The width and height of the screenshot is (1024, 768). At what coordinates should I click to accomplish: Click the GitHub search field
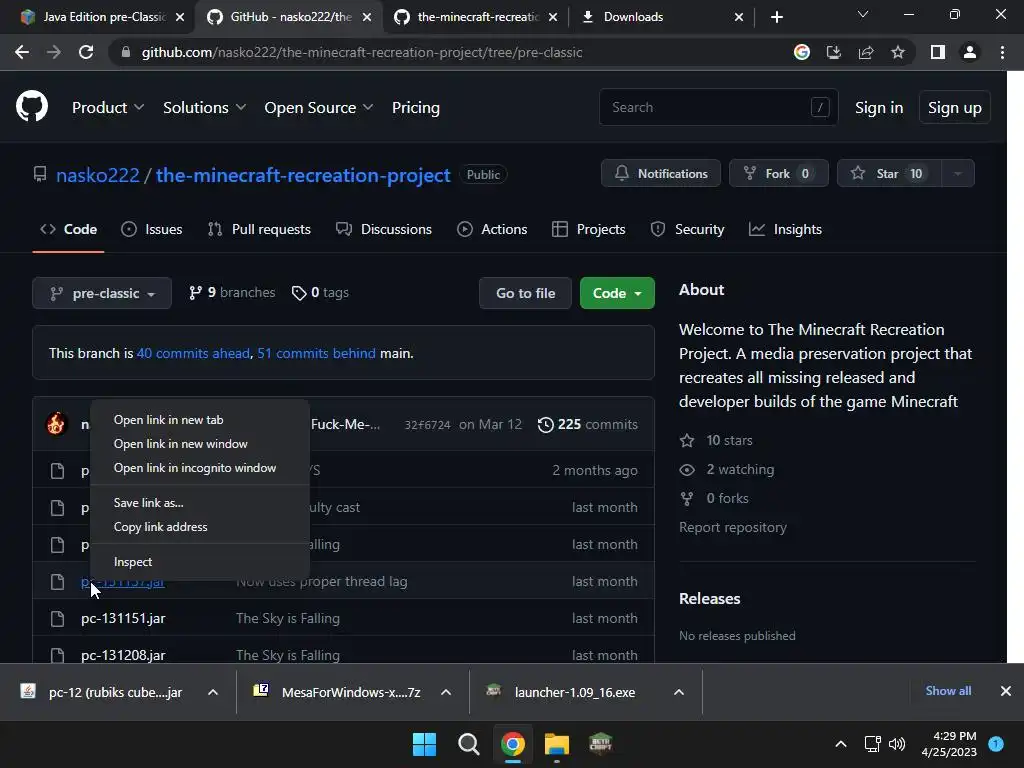[718, 107]
